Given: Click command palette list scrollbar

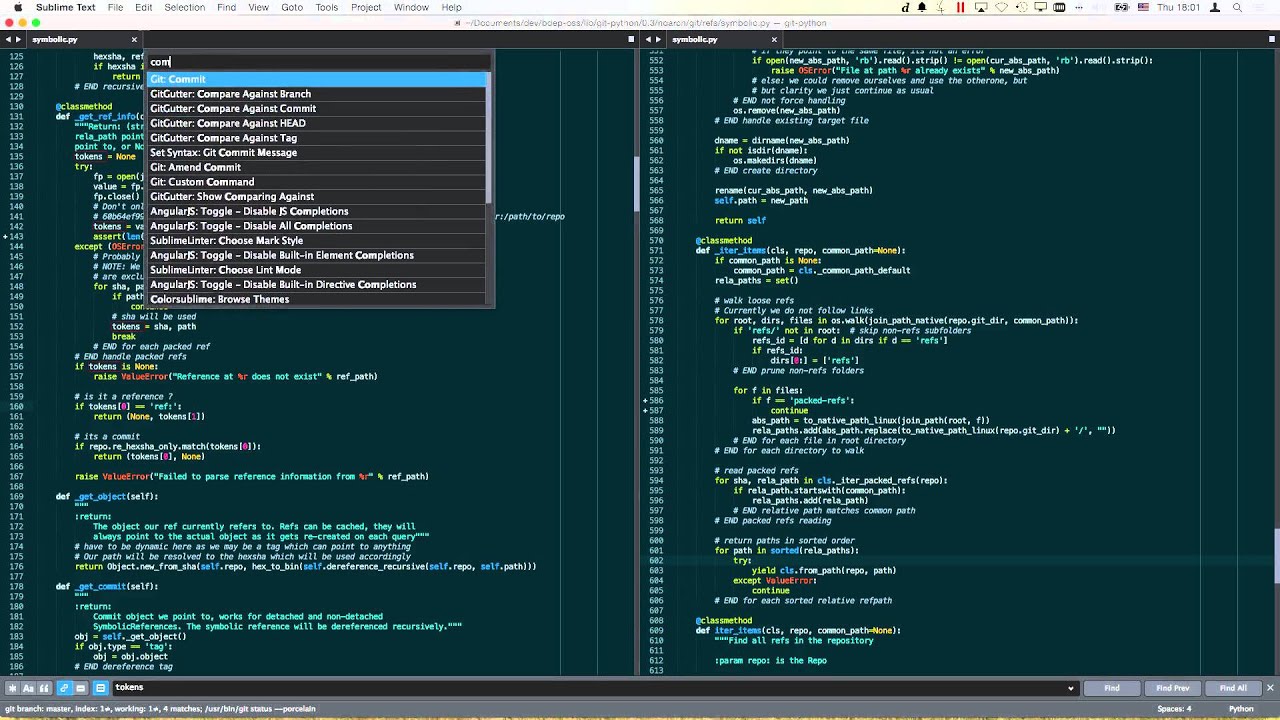Looking at the screenshot, I should 489,138.
